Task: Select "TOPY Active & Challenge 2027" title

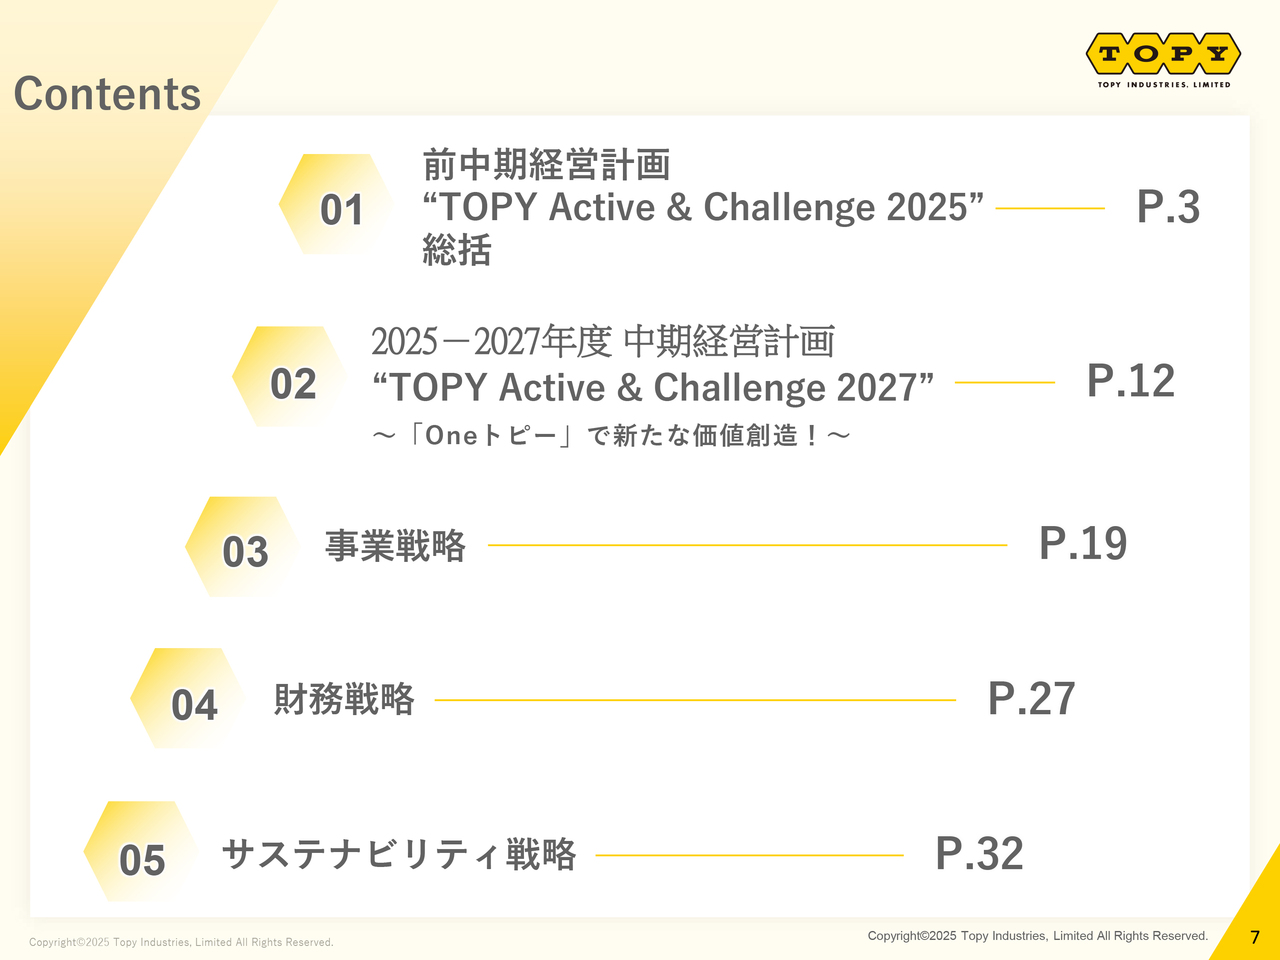Action: click(652, 387)
